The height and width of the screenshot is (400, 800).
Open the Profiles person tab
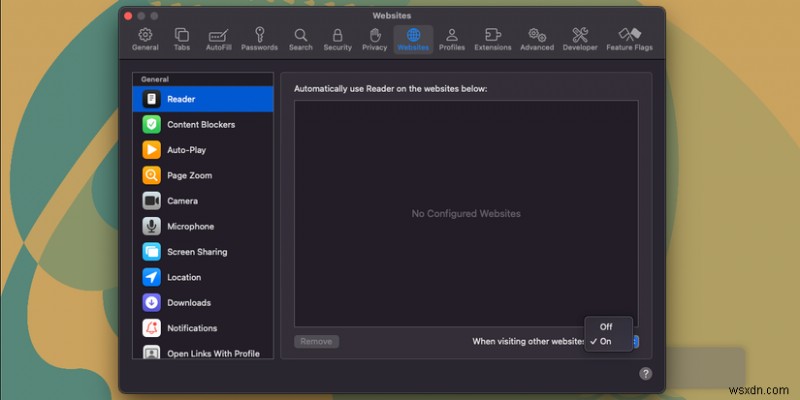[x=452, y=40]
